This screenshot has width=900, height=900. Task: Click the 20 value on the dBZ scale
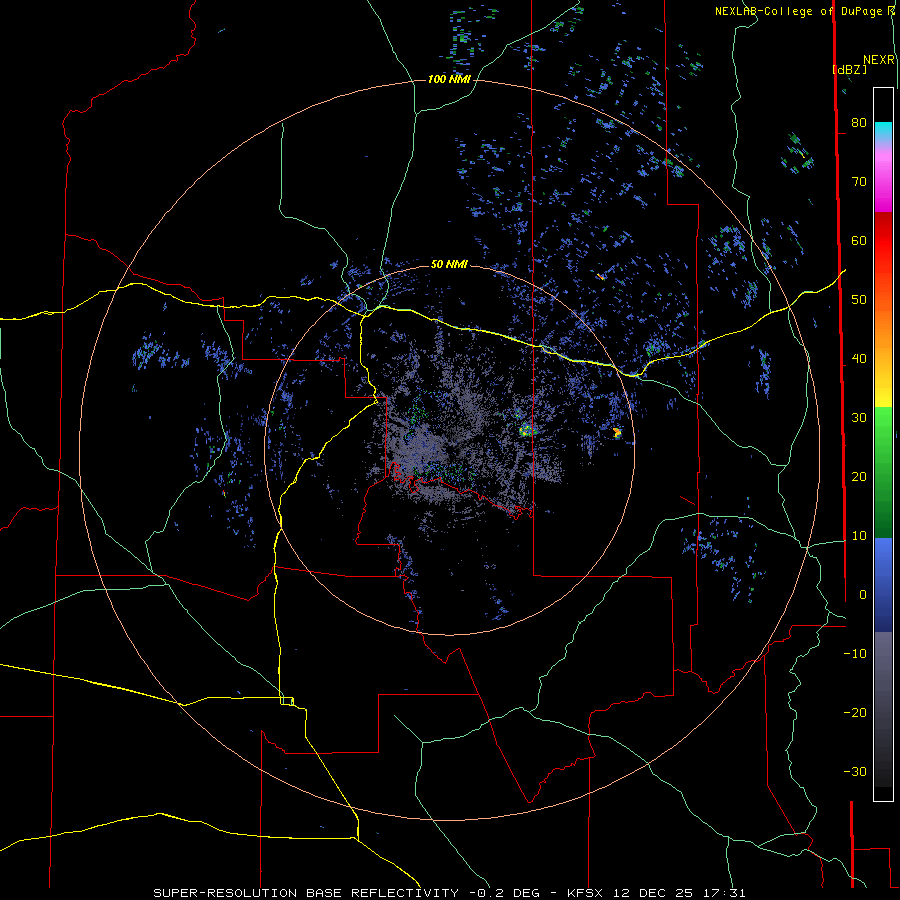(859, 476)
